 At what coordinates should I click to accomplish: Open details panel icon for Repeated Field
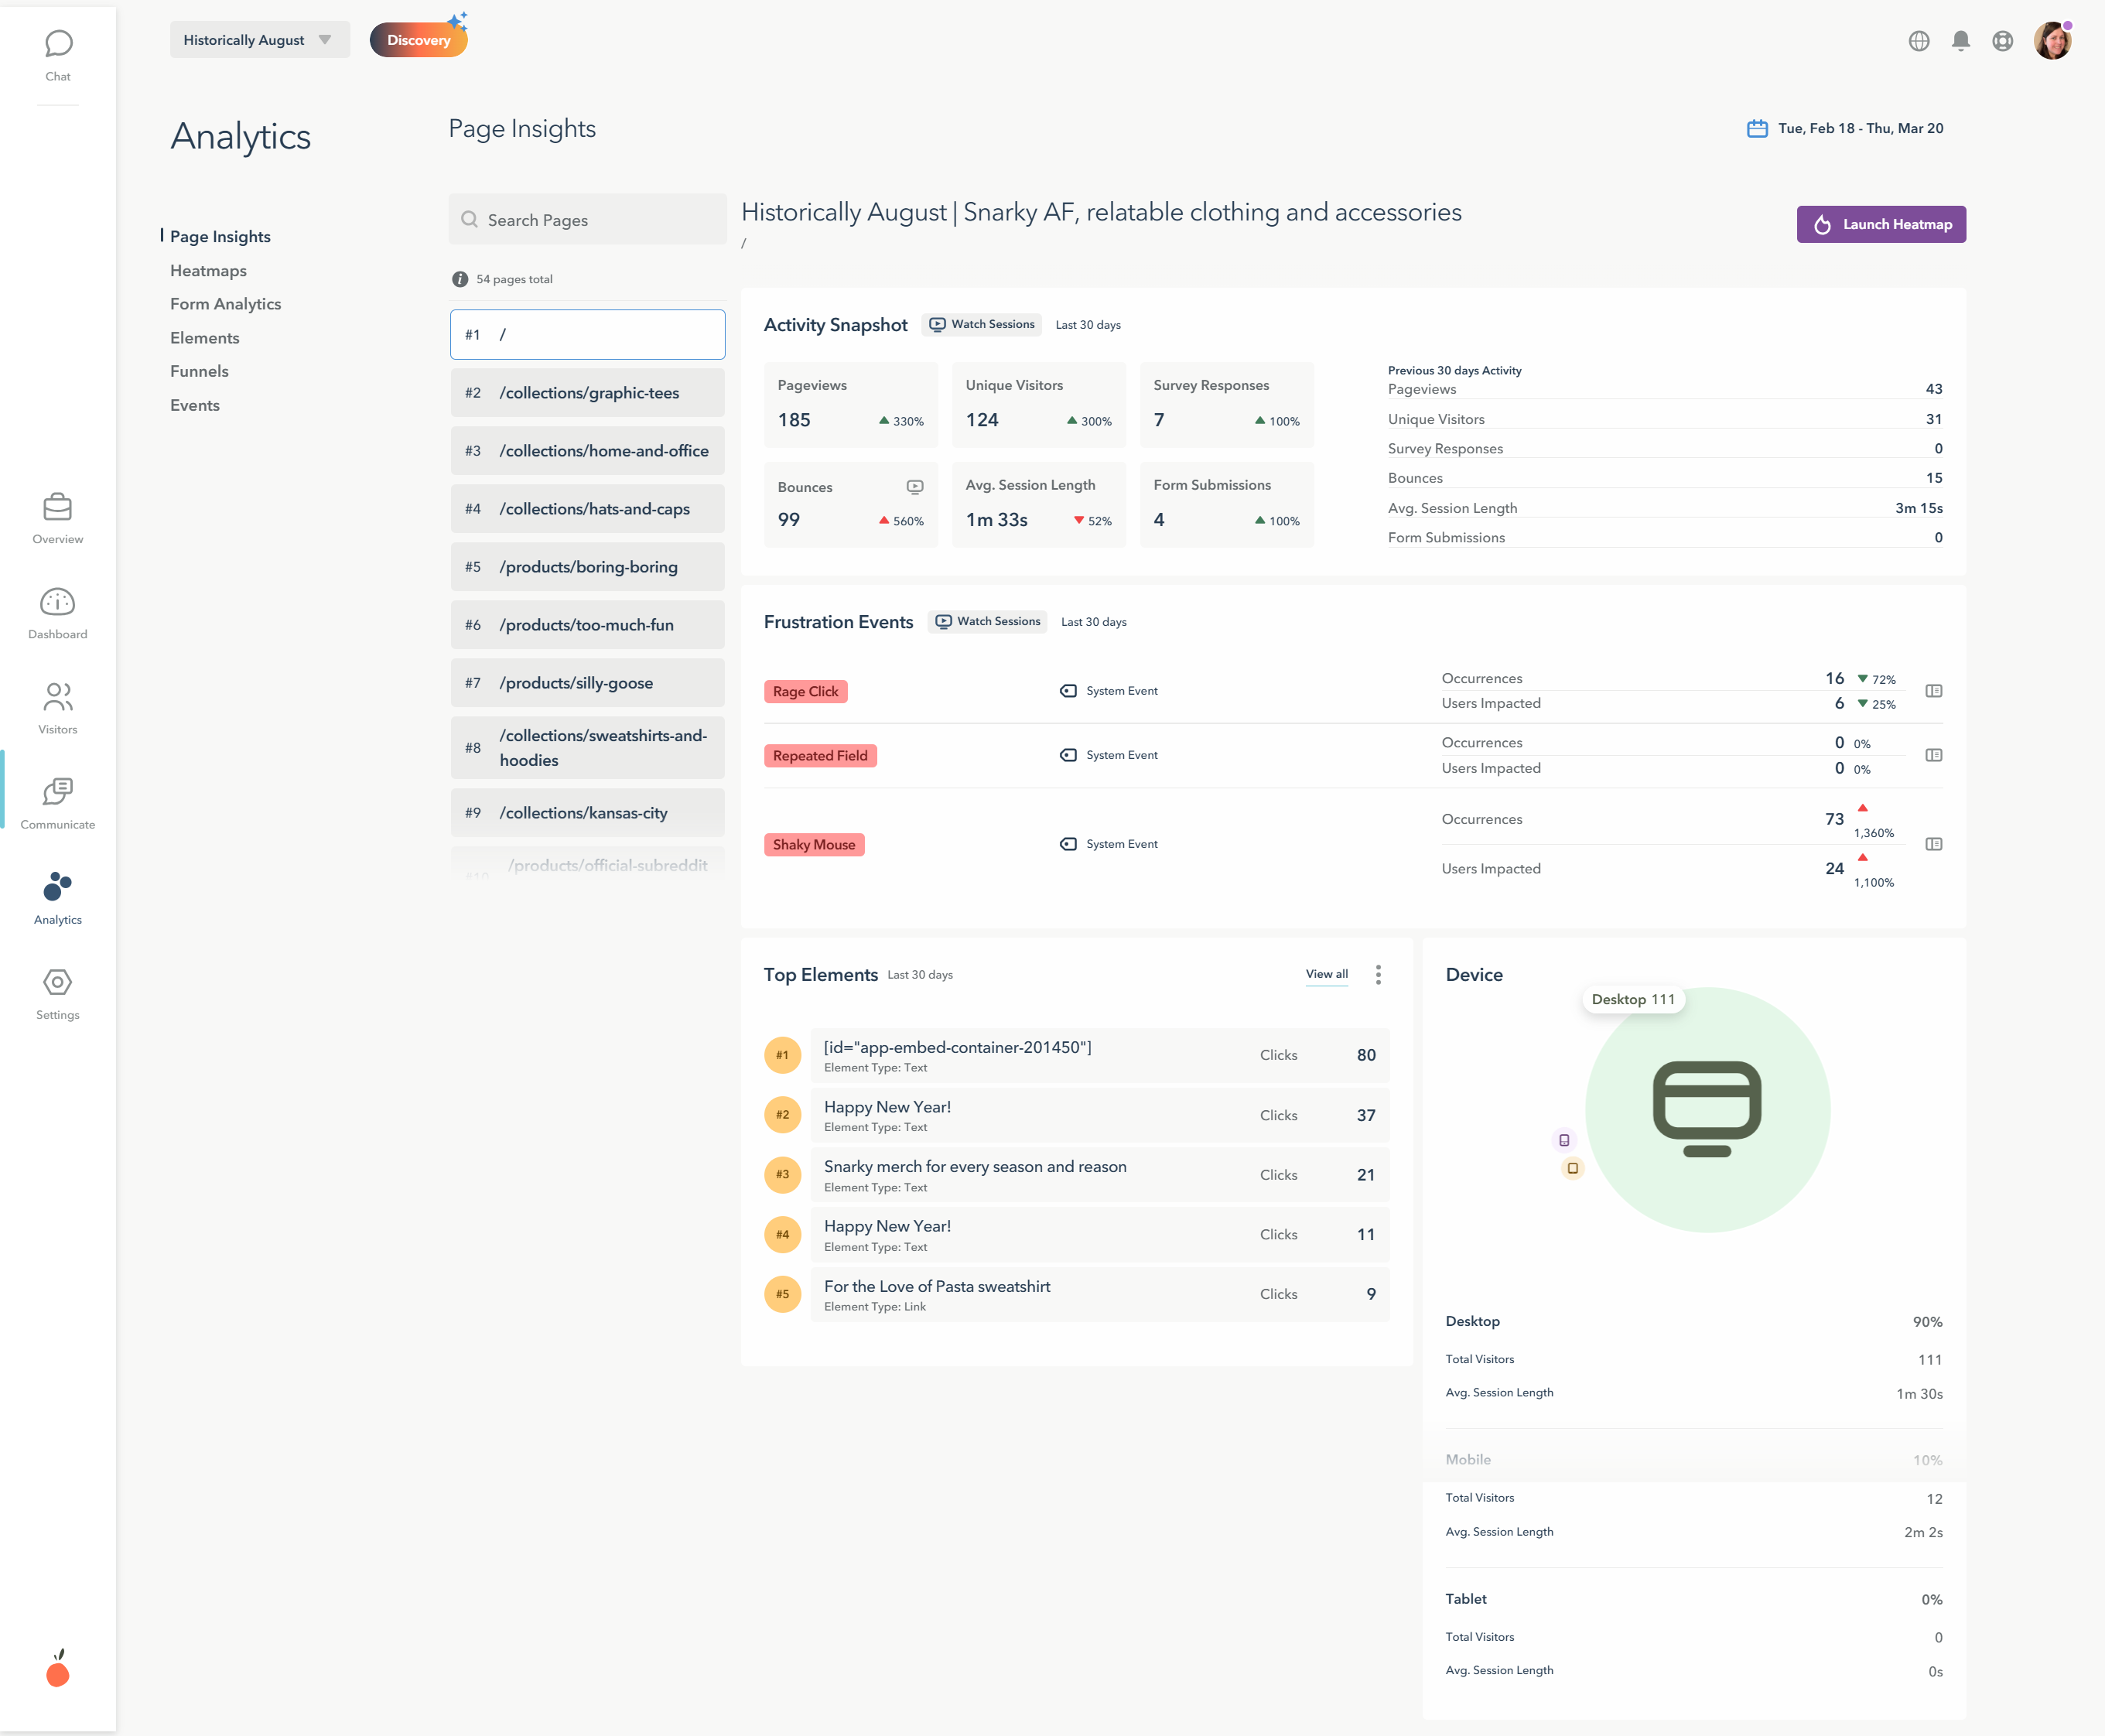pos(1934,755)
